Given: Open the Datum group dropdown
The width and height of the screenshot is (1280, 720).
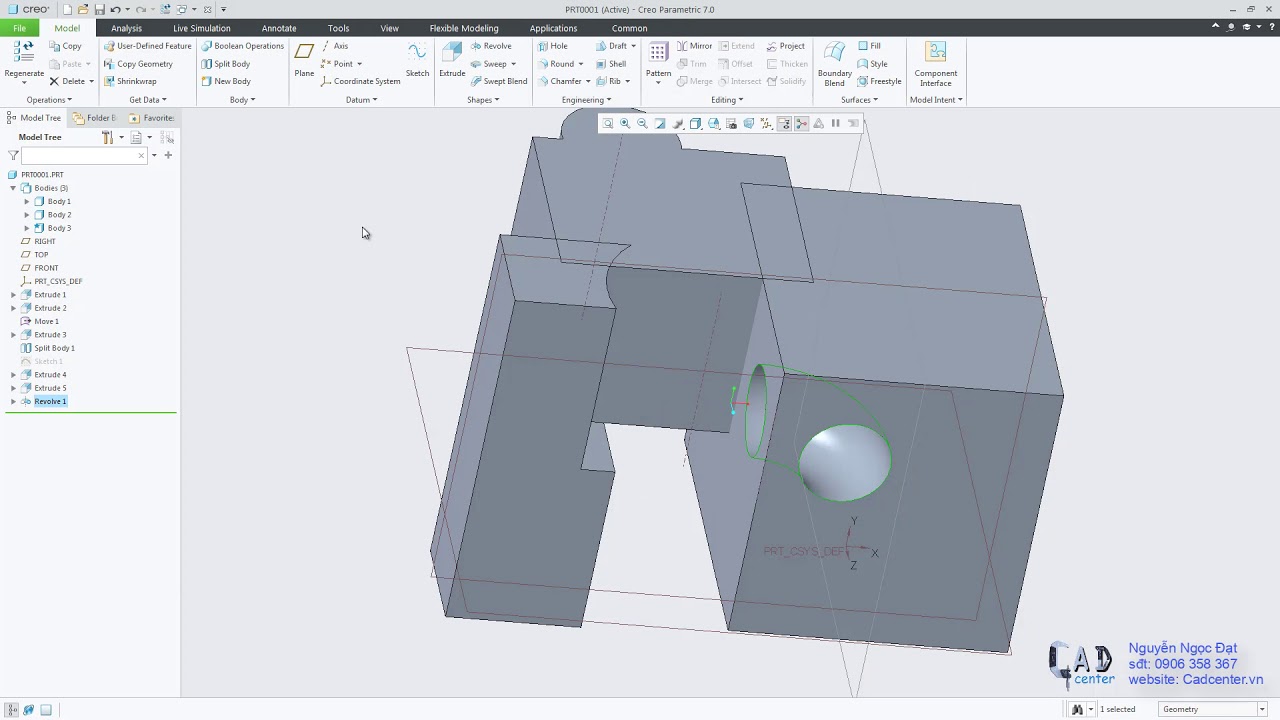Looking at the screenshot, I should (x=361, y=100).
